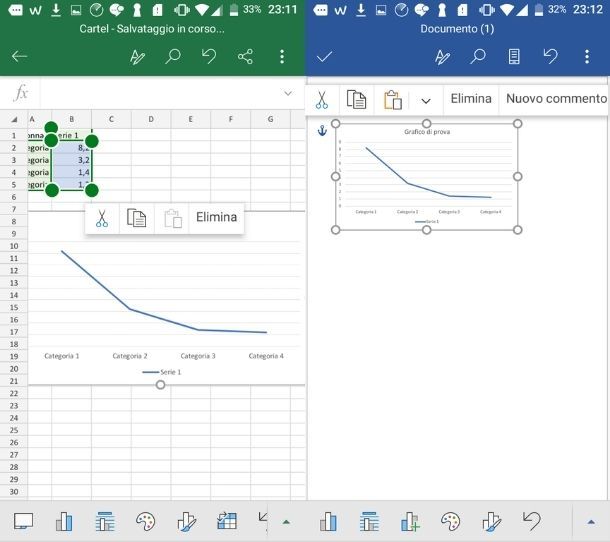Screen dimensions: 610x542
Task: Tap the Paste clipboard icon in Word
Action: (393, 100)
